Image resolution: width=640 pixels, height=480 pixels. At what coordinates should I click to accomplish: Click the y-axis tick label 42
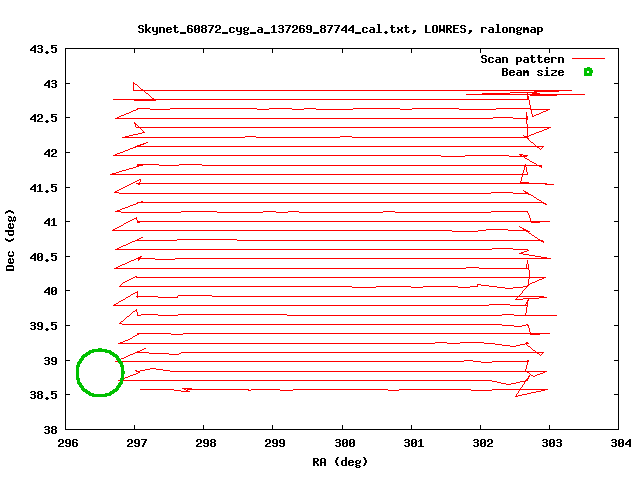point(51,153)
